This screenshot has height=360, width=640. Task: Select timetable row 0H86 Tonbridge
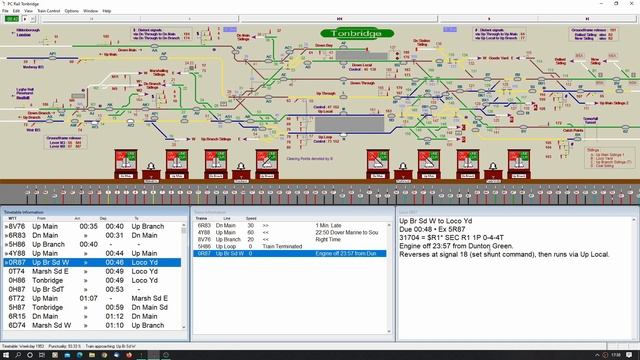(92, 280)
